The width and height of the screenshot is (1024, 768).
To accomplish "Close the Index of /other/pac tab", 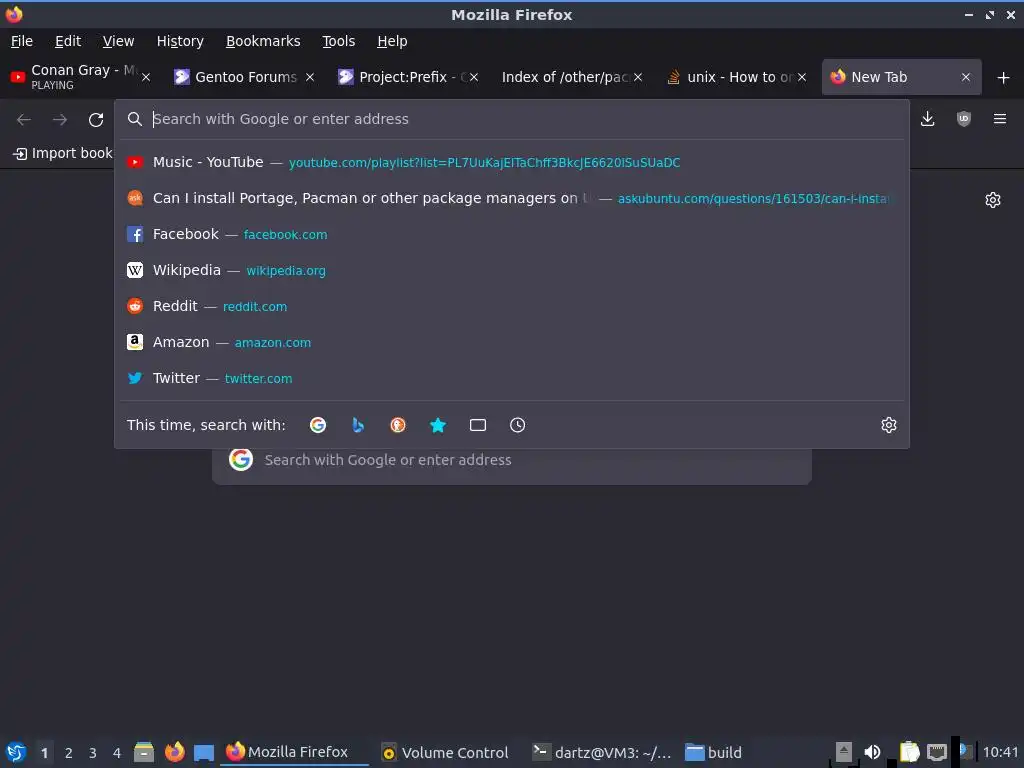I will (x=638, y=77).
